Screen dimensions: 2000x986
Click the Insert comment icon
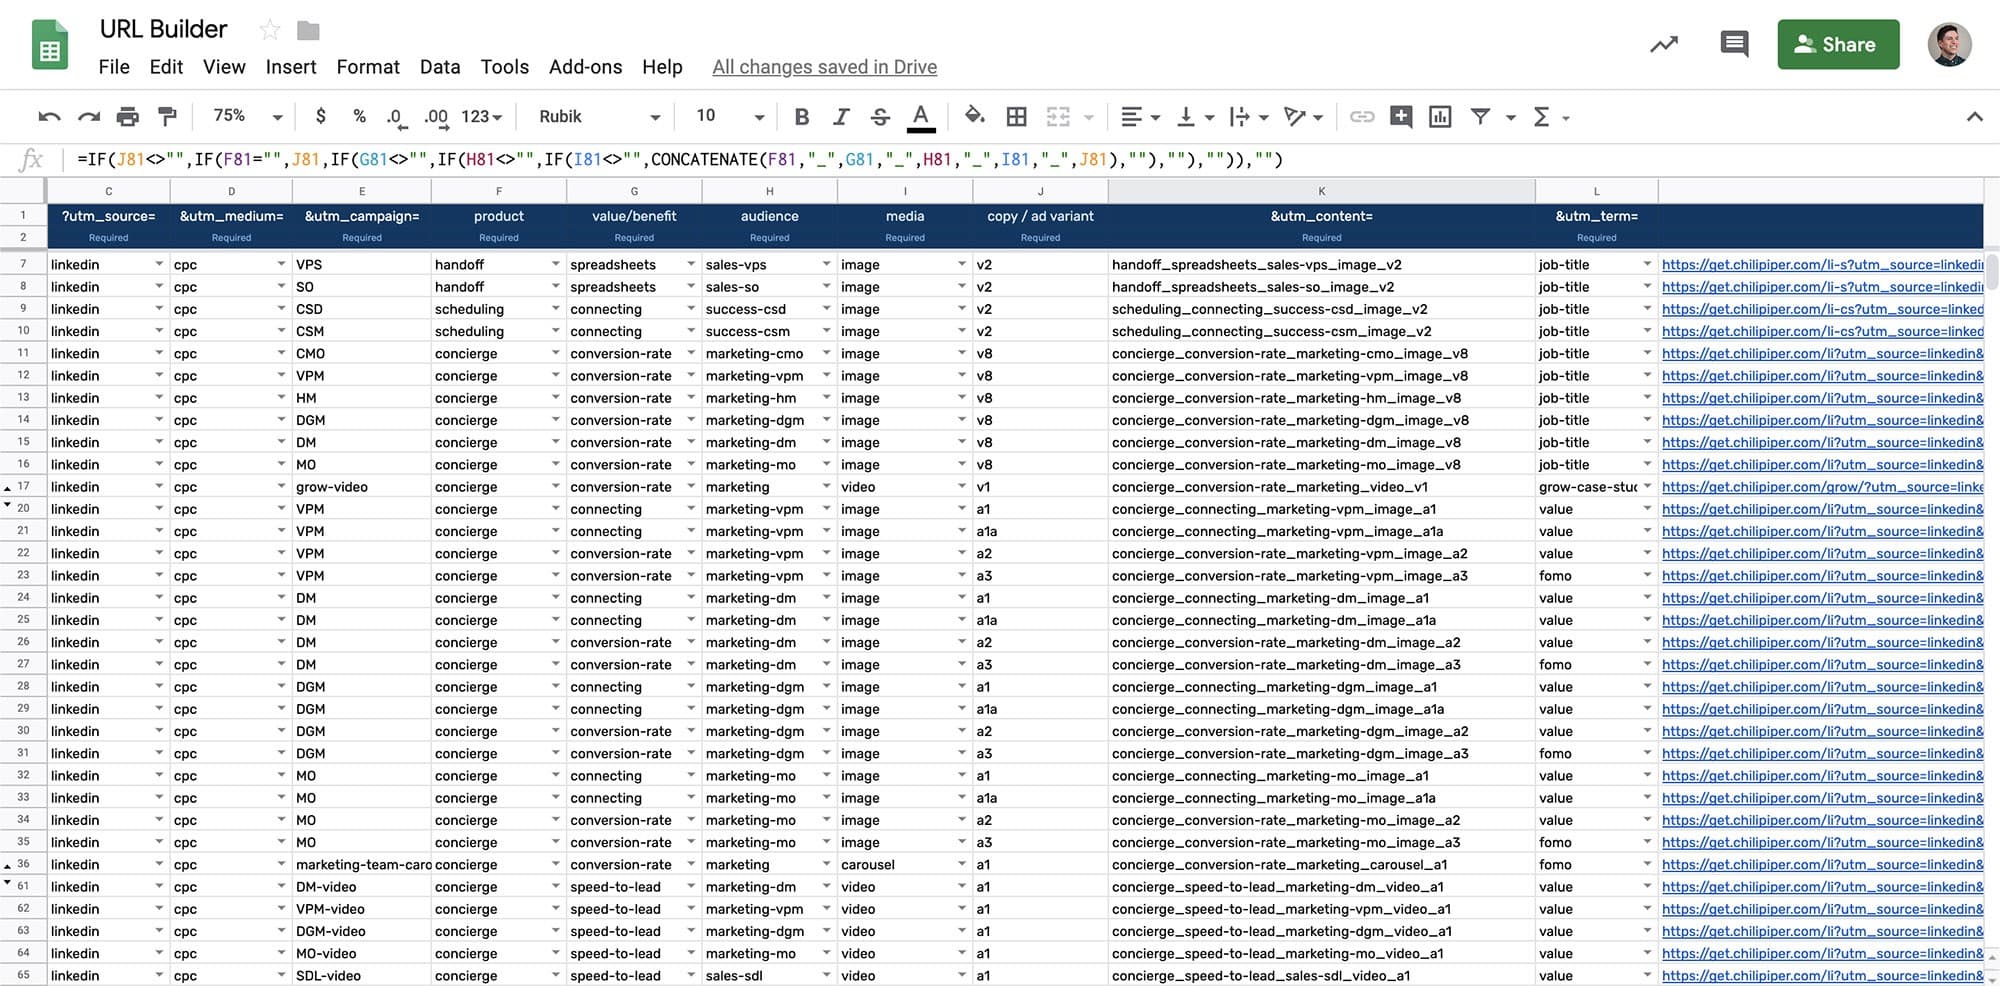click(1401, 117)
